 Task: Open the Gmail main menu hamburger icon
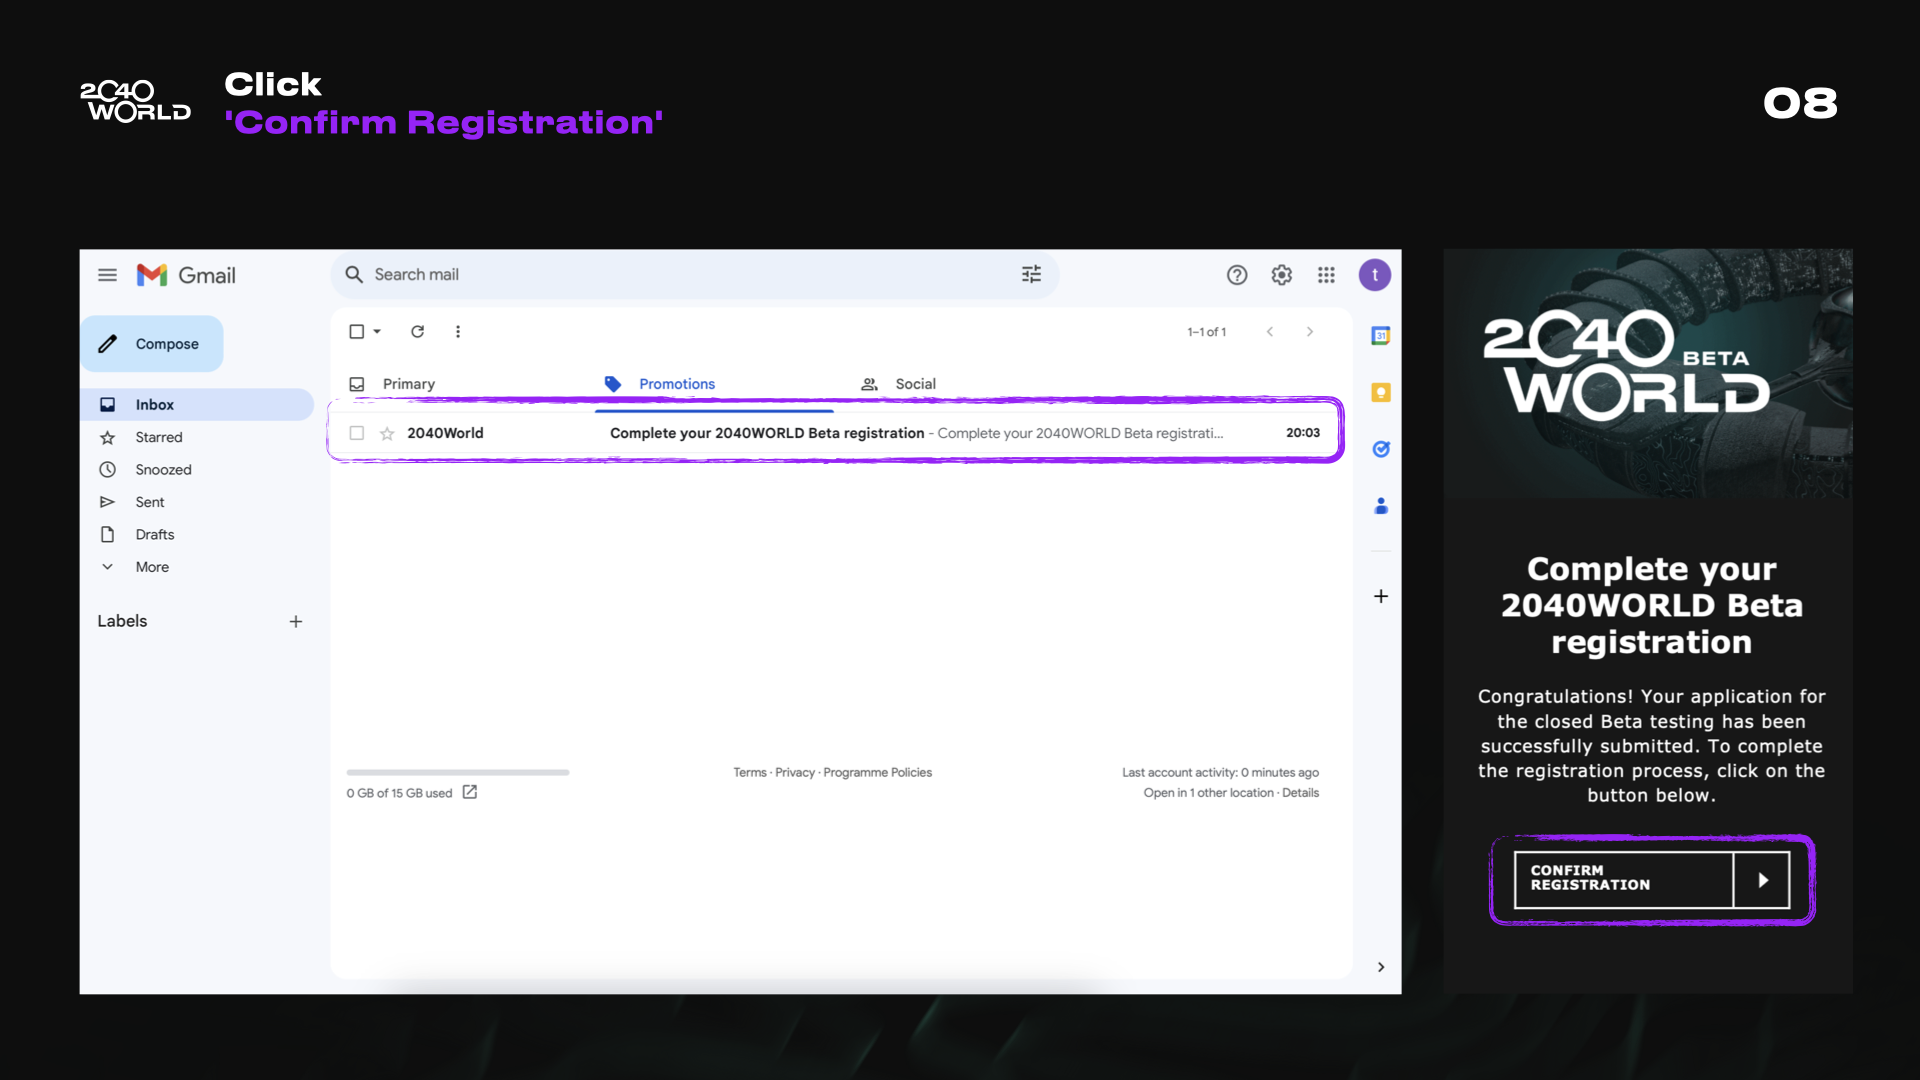tap(107, 275)
